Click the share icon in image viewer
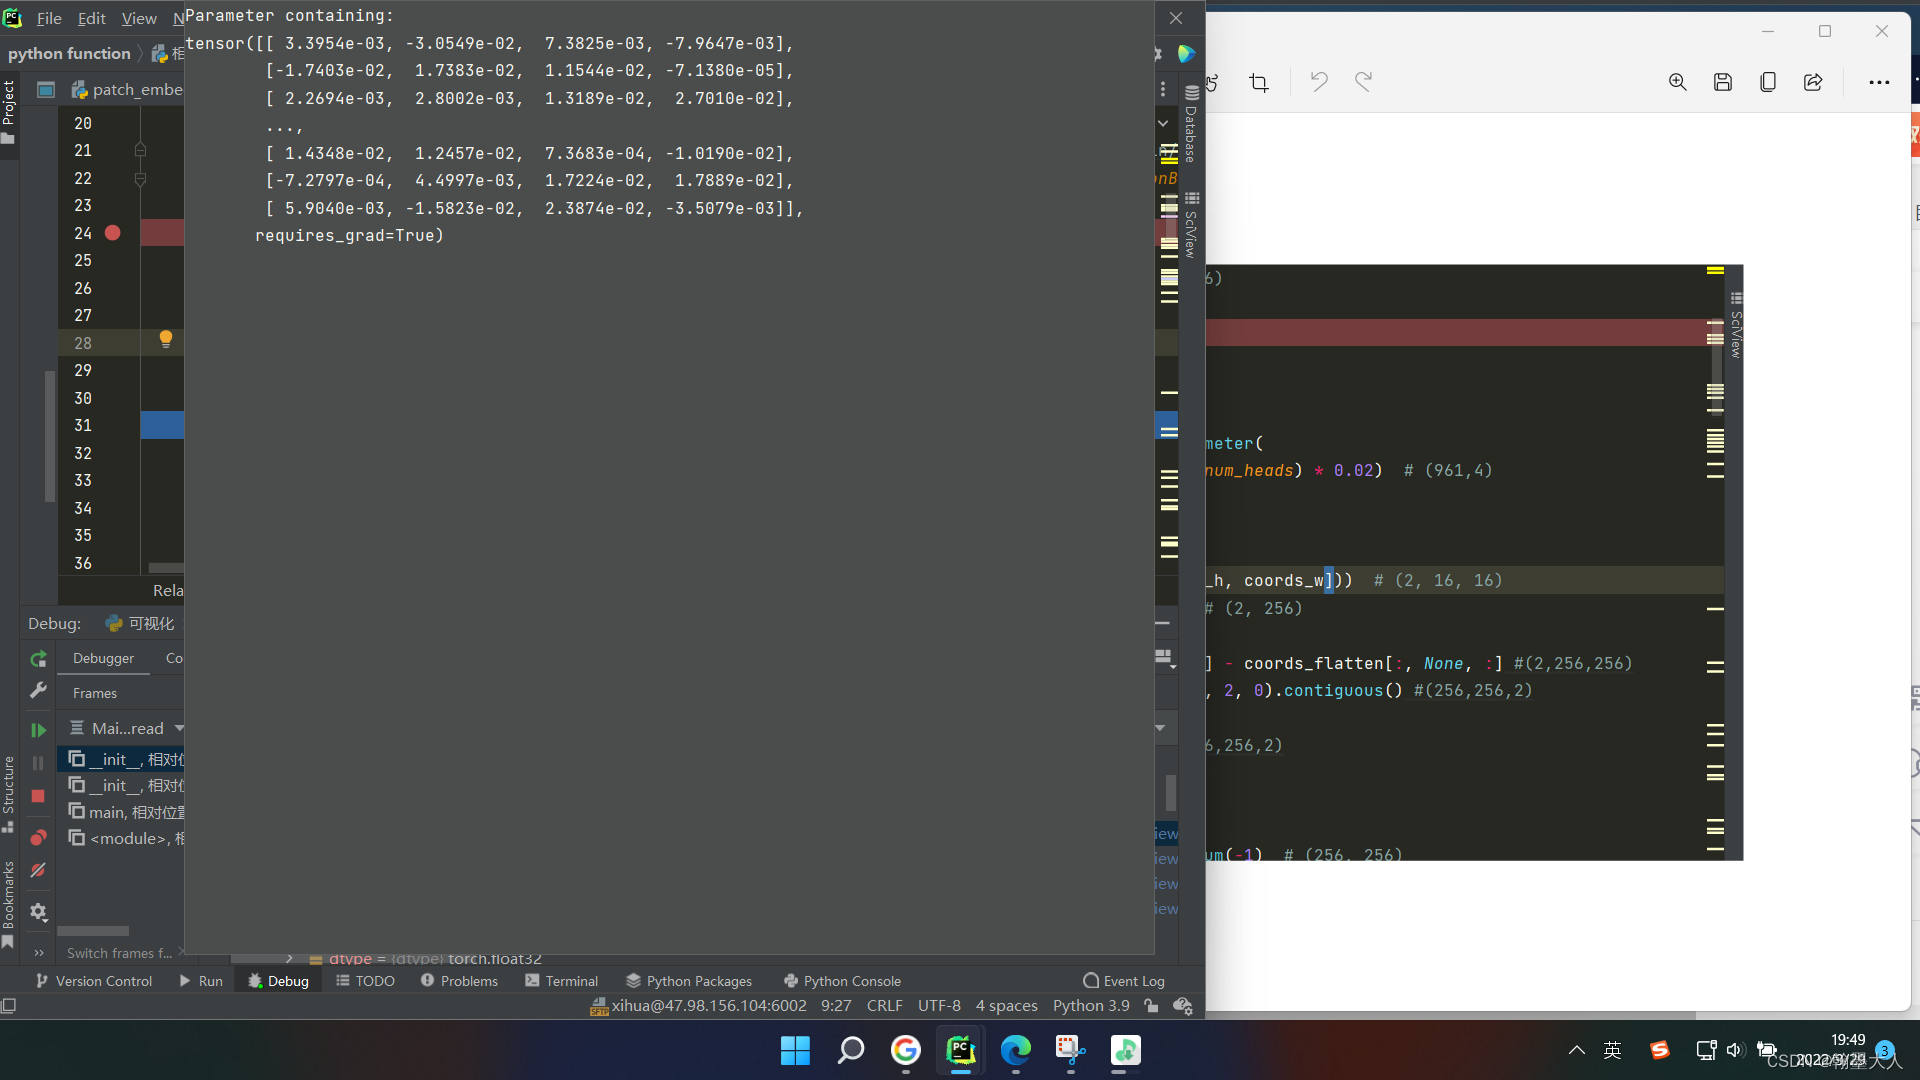The image size is (1920, 1080). click(1812, 82)
